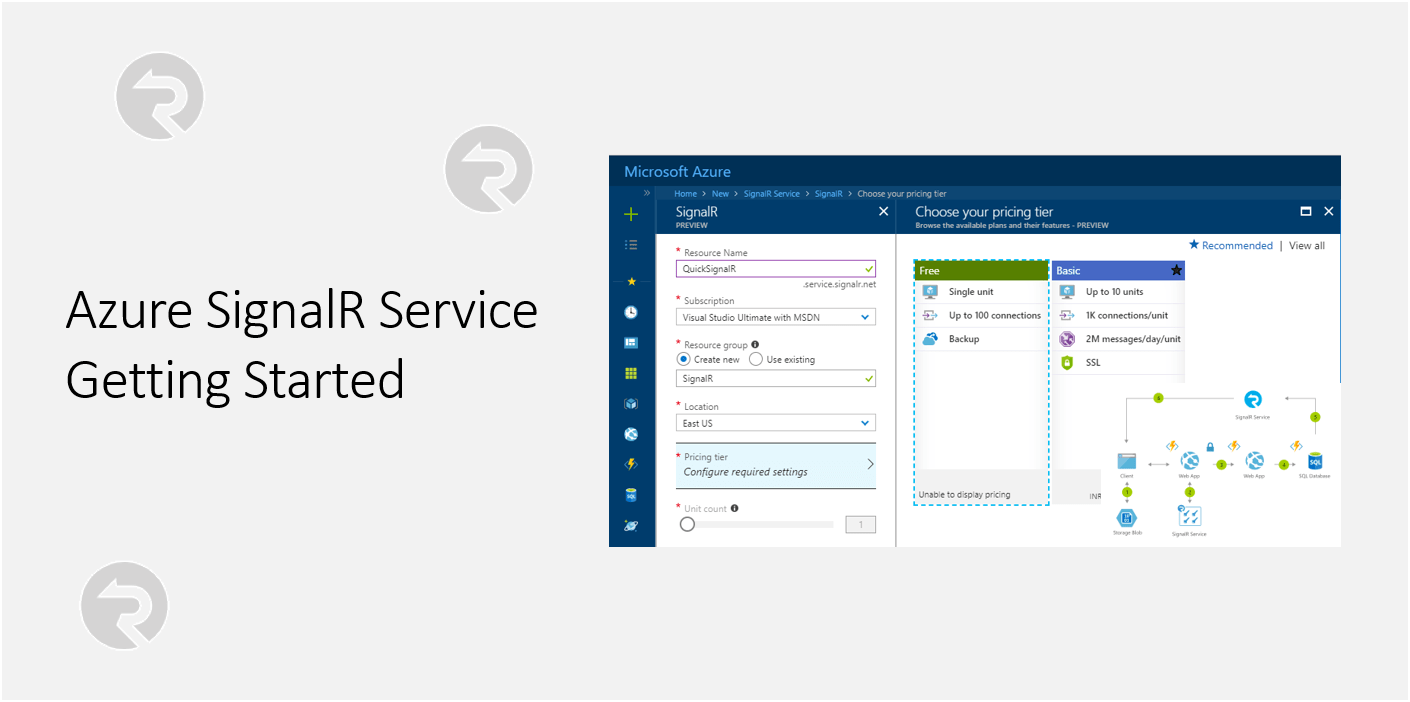Open the Dashboard icon in the sidebar
Image resolution: width=1410 pixels, height=702 pixels.
(631, 342)
